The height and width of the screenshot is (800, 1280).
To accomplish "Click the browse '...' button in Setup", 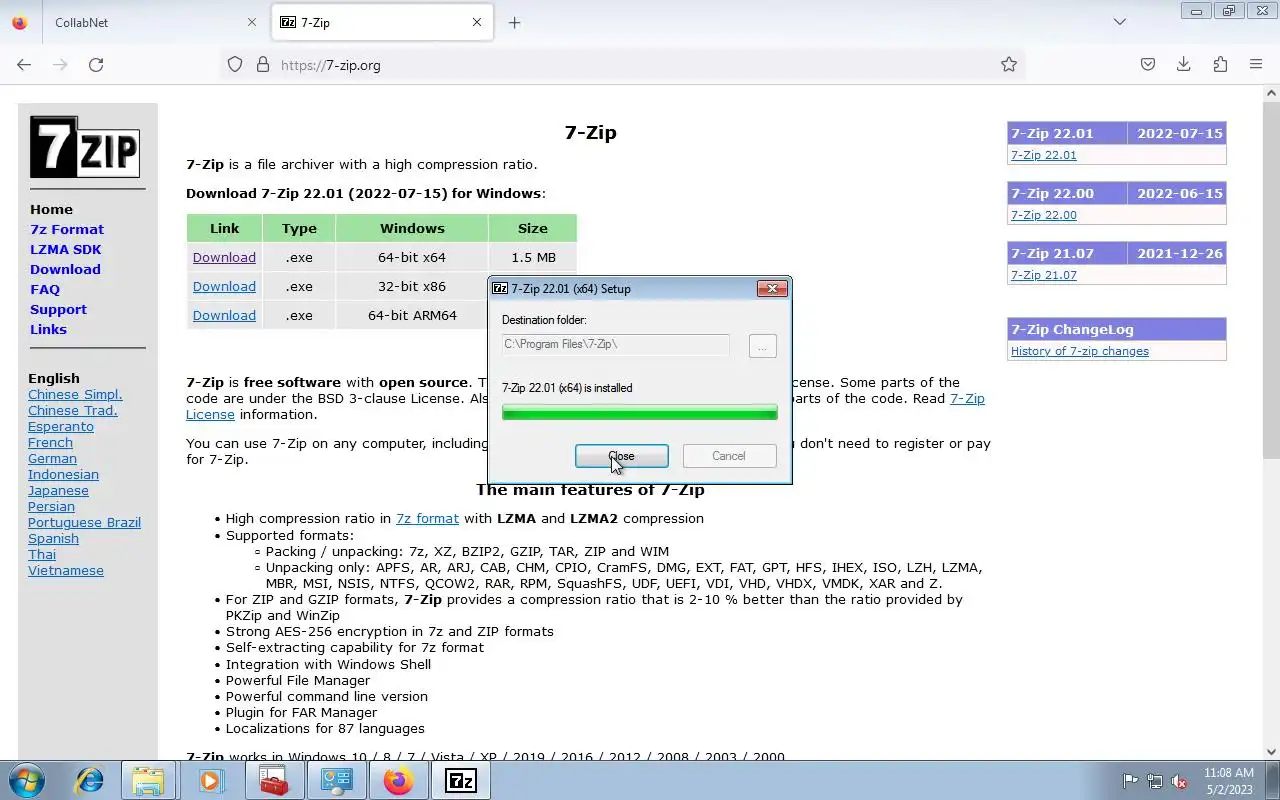I will coord(762,346).
